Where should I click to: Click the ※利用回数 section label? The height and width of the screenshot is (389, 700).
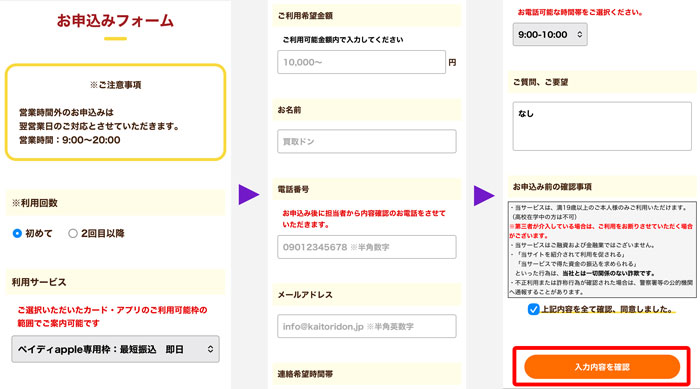click(x=35, y=203)
